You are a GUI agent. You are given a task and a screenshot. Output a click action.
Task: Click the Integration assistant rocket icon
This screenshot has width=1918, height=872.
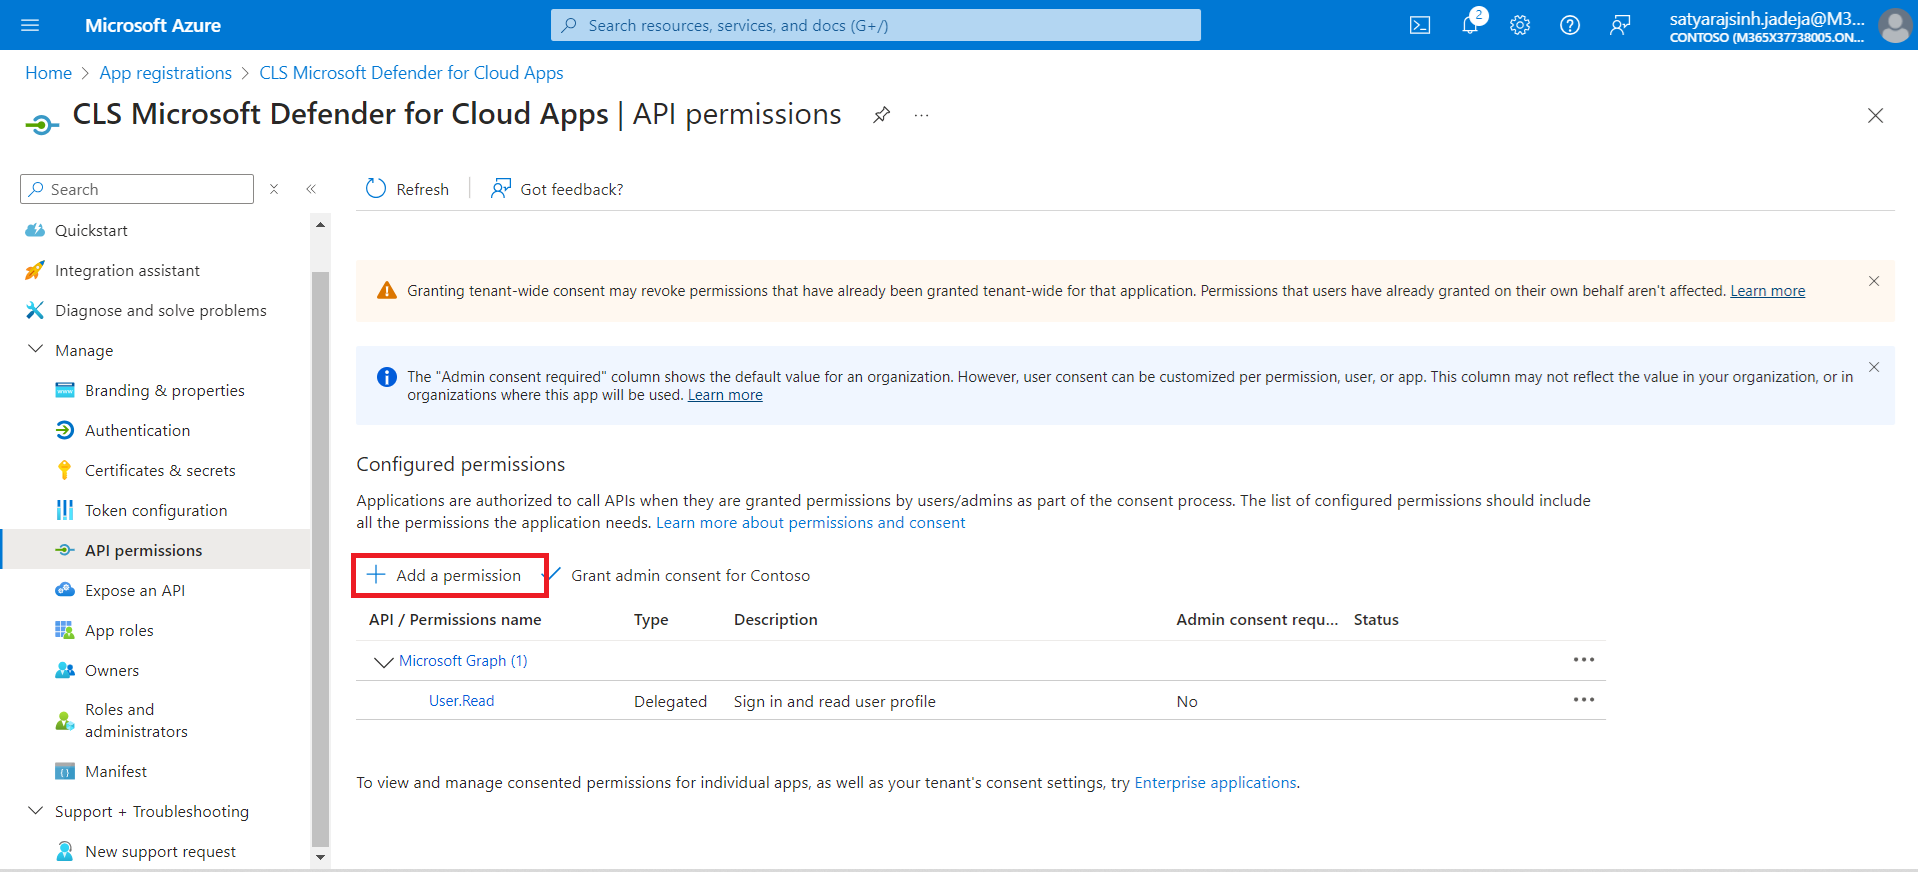click(35, 270)
